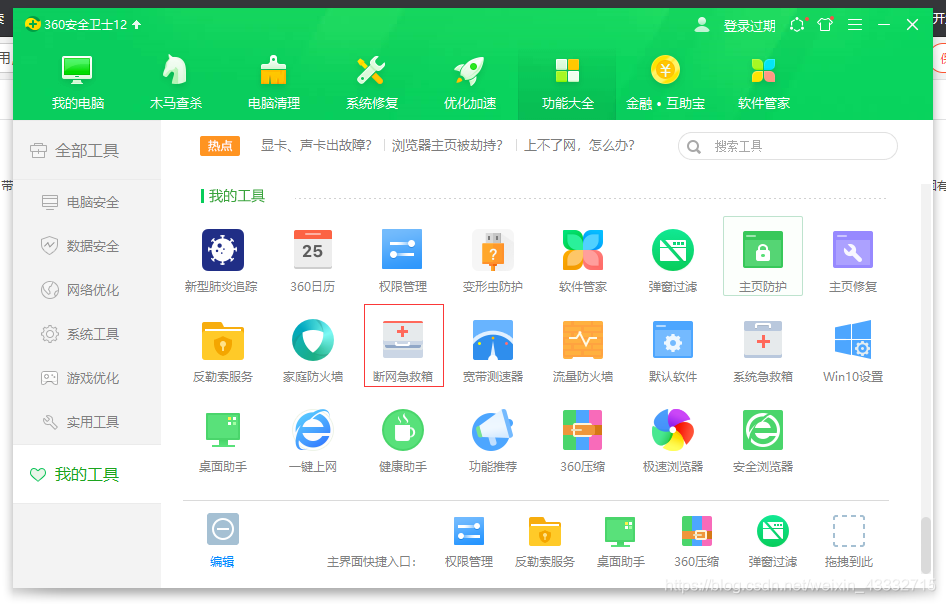Select 实用工具 category in sidebar
Image resolution: width=946 pixels, height=604 pixels.
(87, 422)
